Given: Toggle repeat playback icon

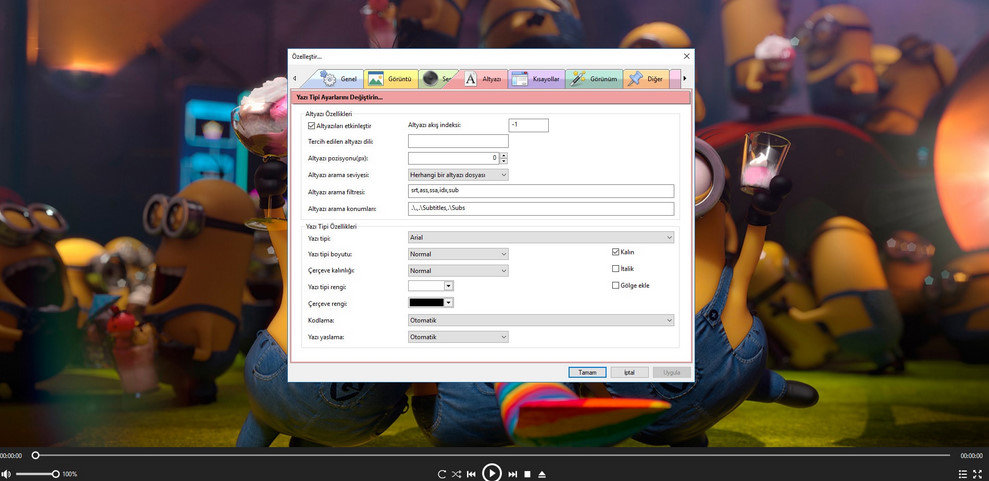Looking at the screenshot, I should pos(442,474).
